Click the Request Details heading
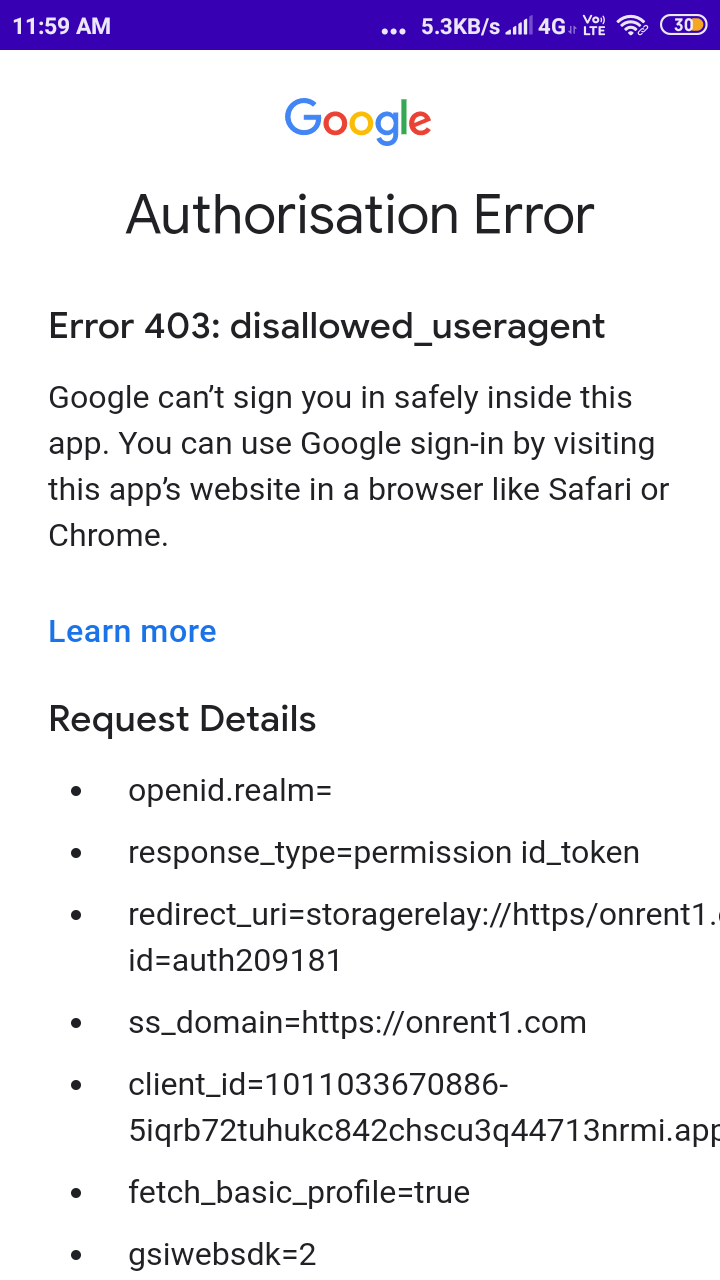Image resolution: width=720 pixels, height=1280 pixels. pyautogui.click(x=182, y=719)
